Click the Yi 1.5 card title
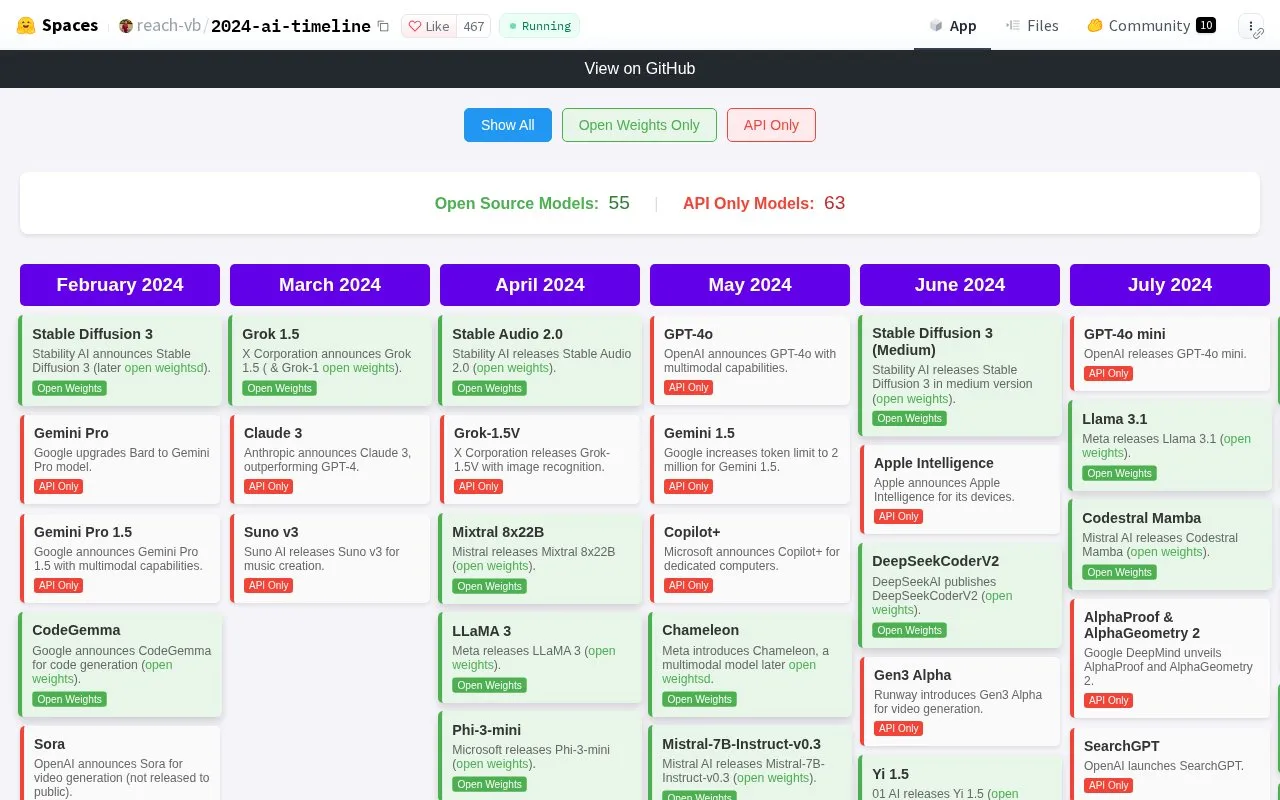 890,774
